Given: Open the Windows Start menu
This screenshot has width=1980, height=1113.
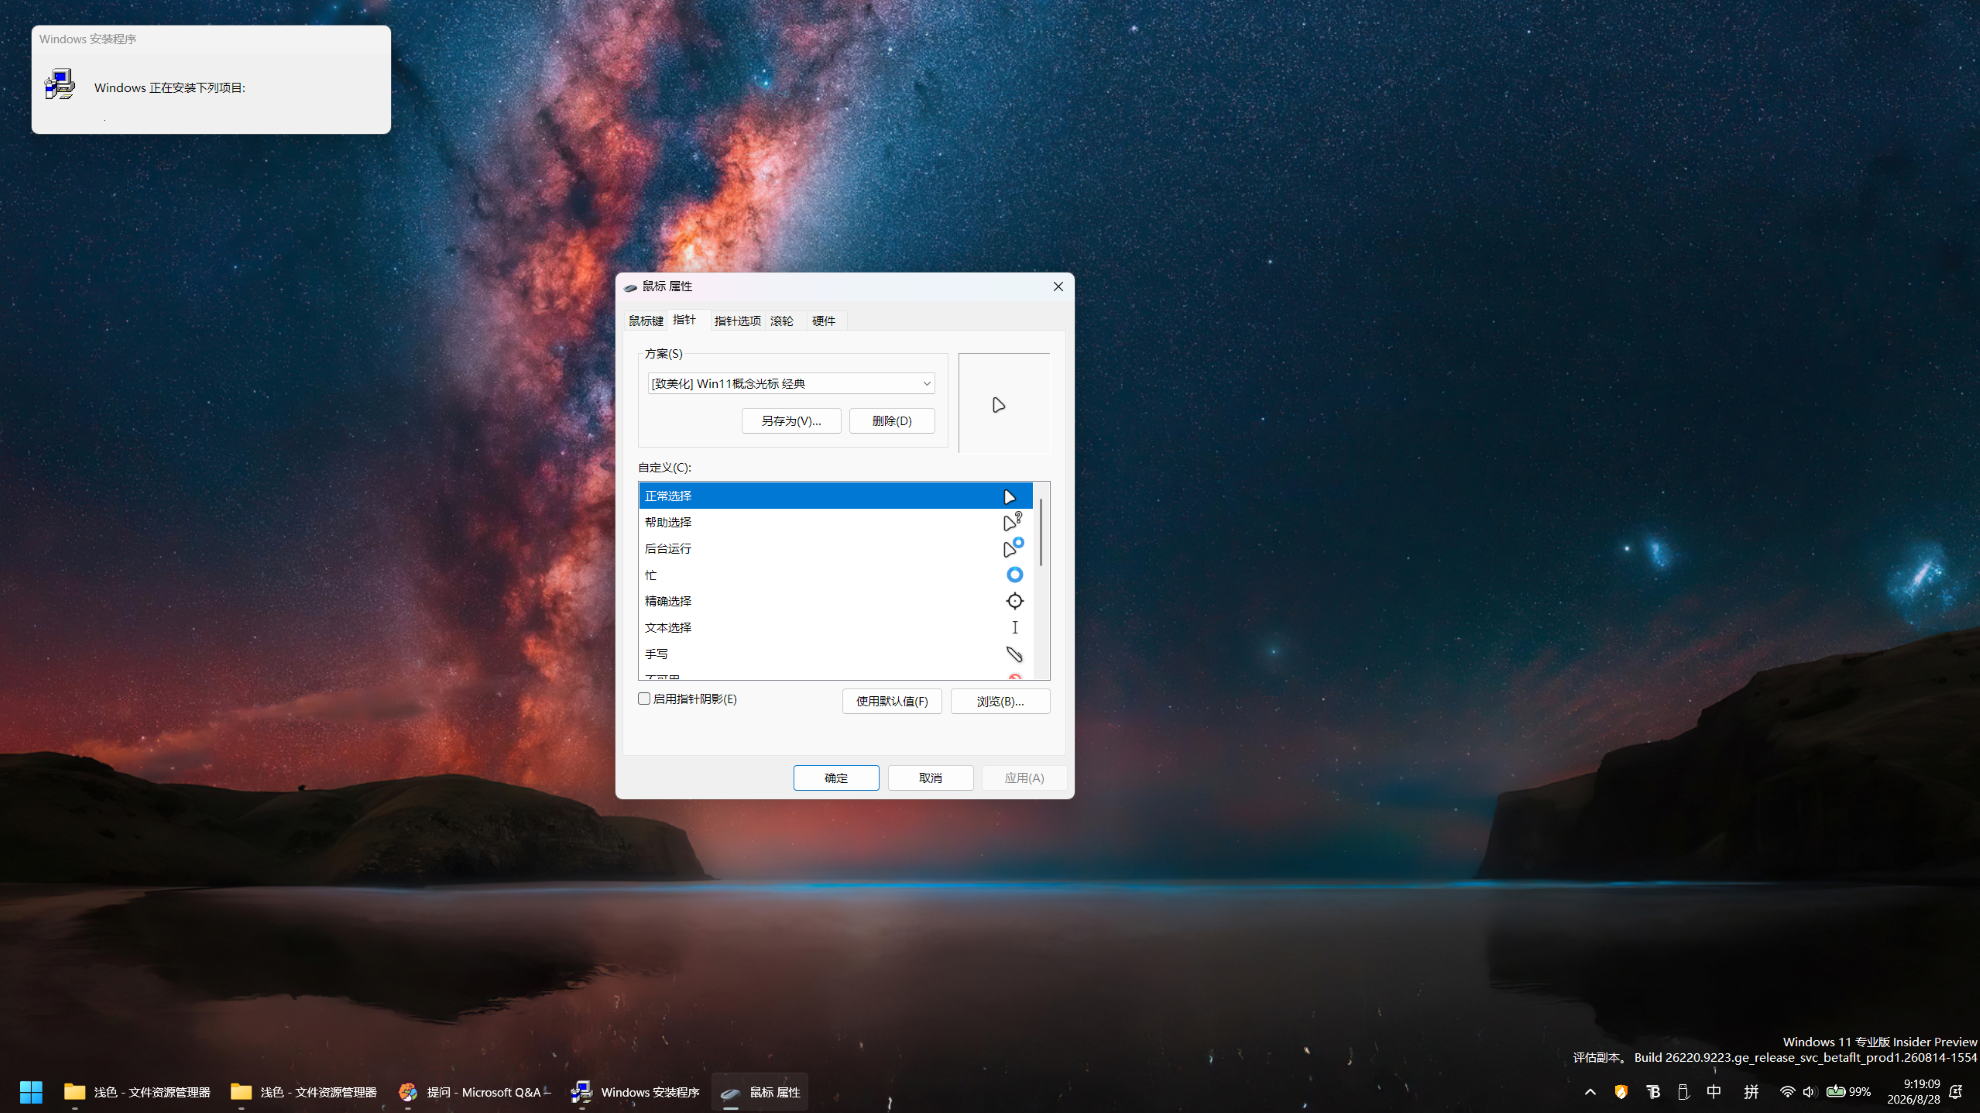Looking at the screenshot, I should coord(31,1092).
